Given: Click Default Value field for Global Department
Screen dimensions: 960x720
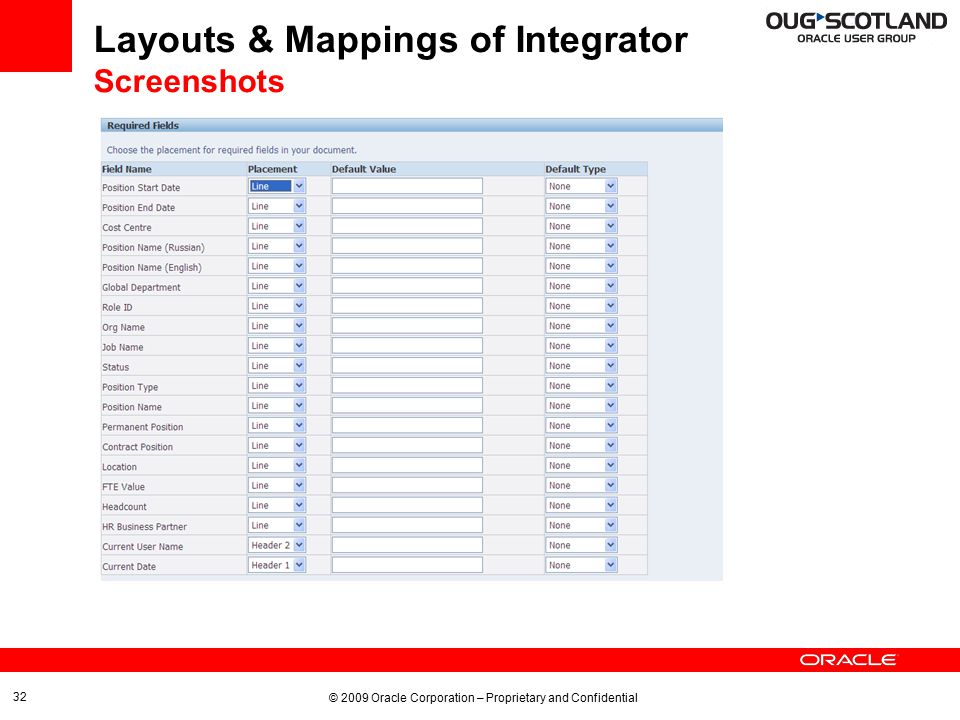Looking at the screenshot, I should coord(407,286).
